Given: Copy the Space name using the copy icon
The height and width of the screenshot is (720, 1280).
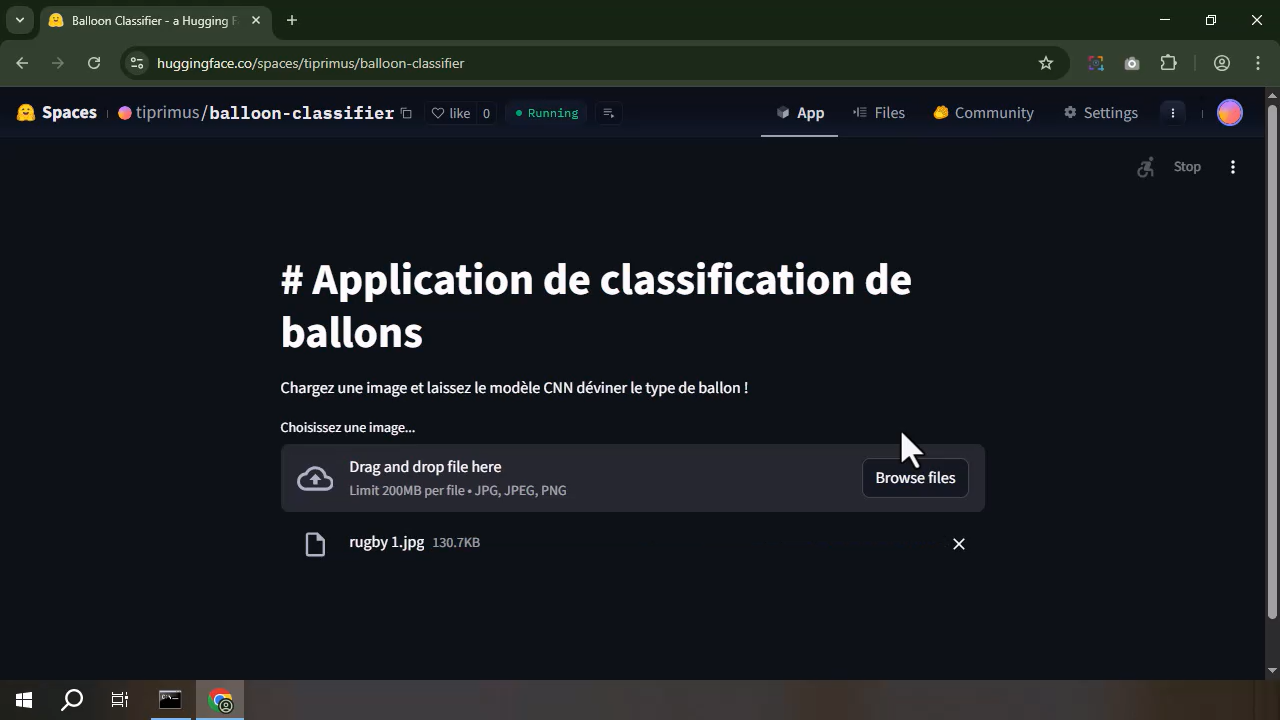Looking at the screenshot, I should click(x=405, y=113).
